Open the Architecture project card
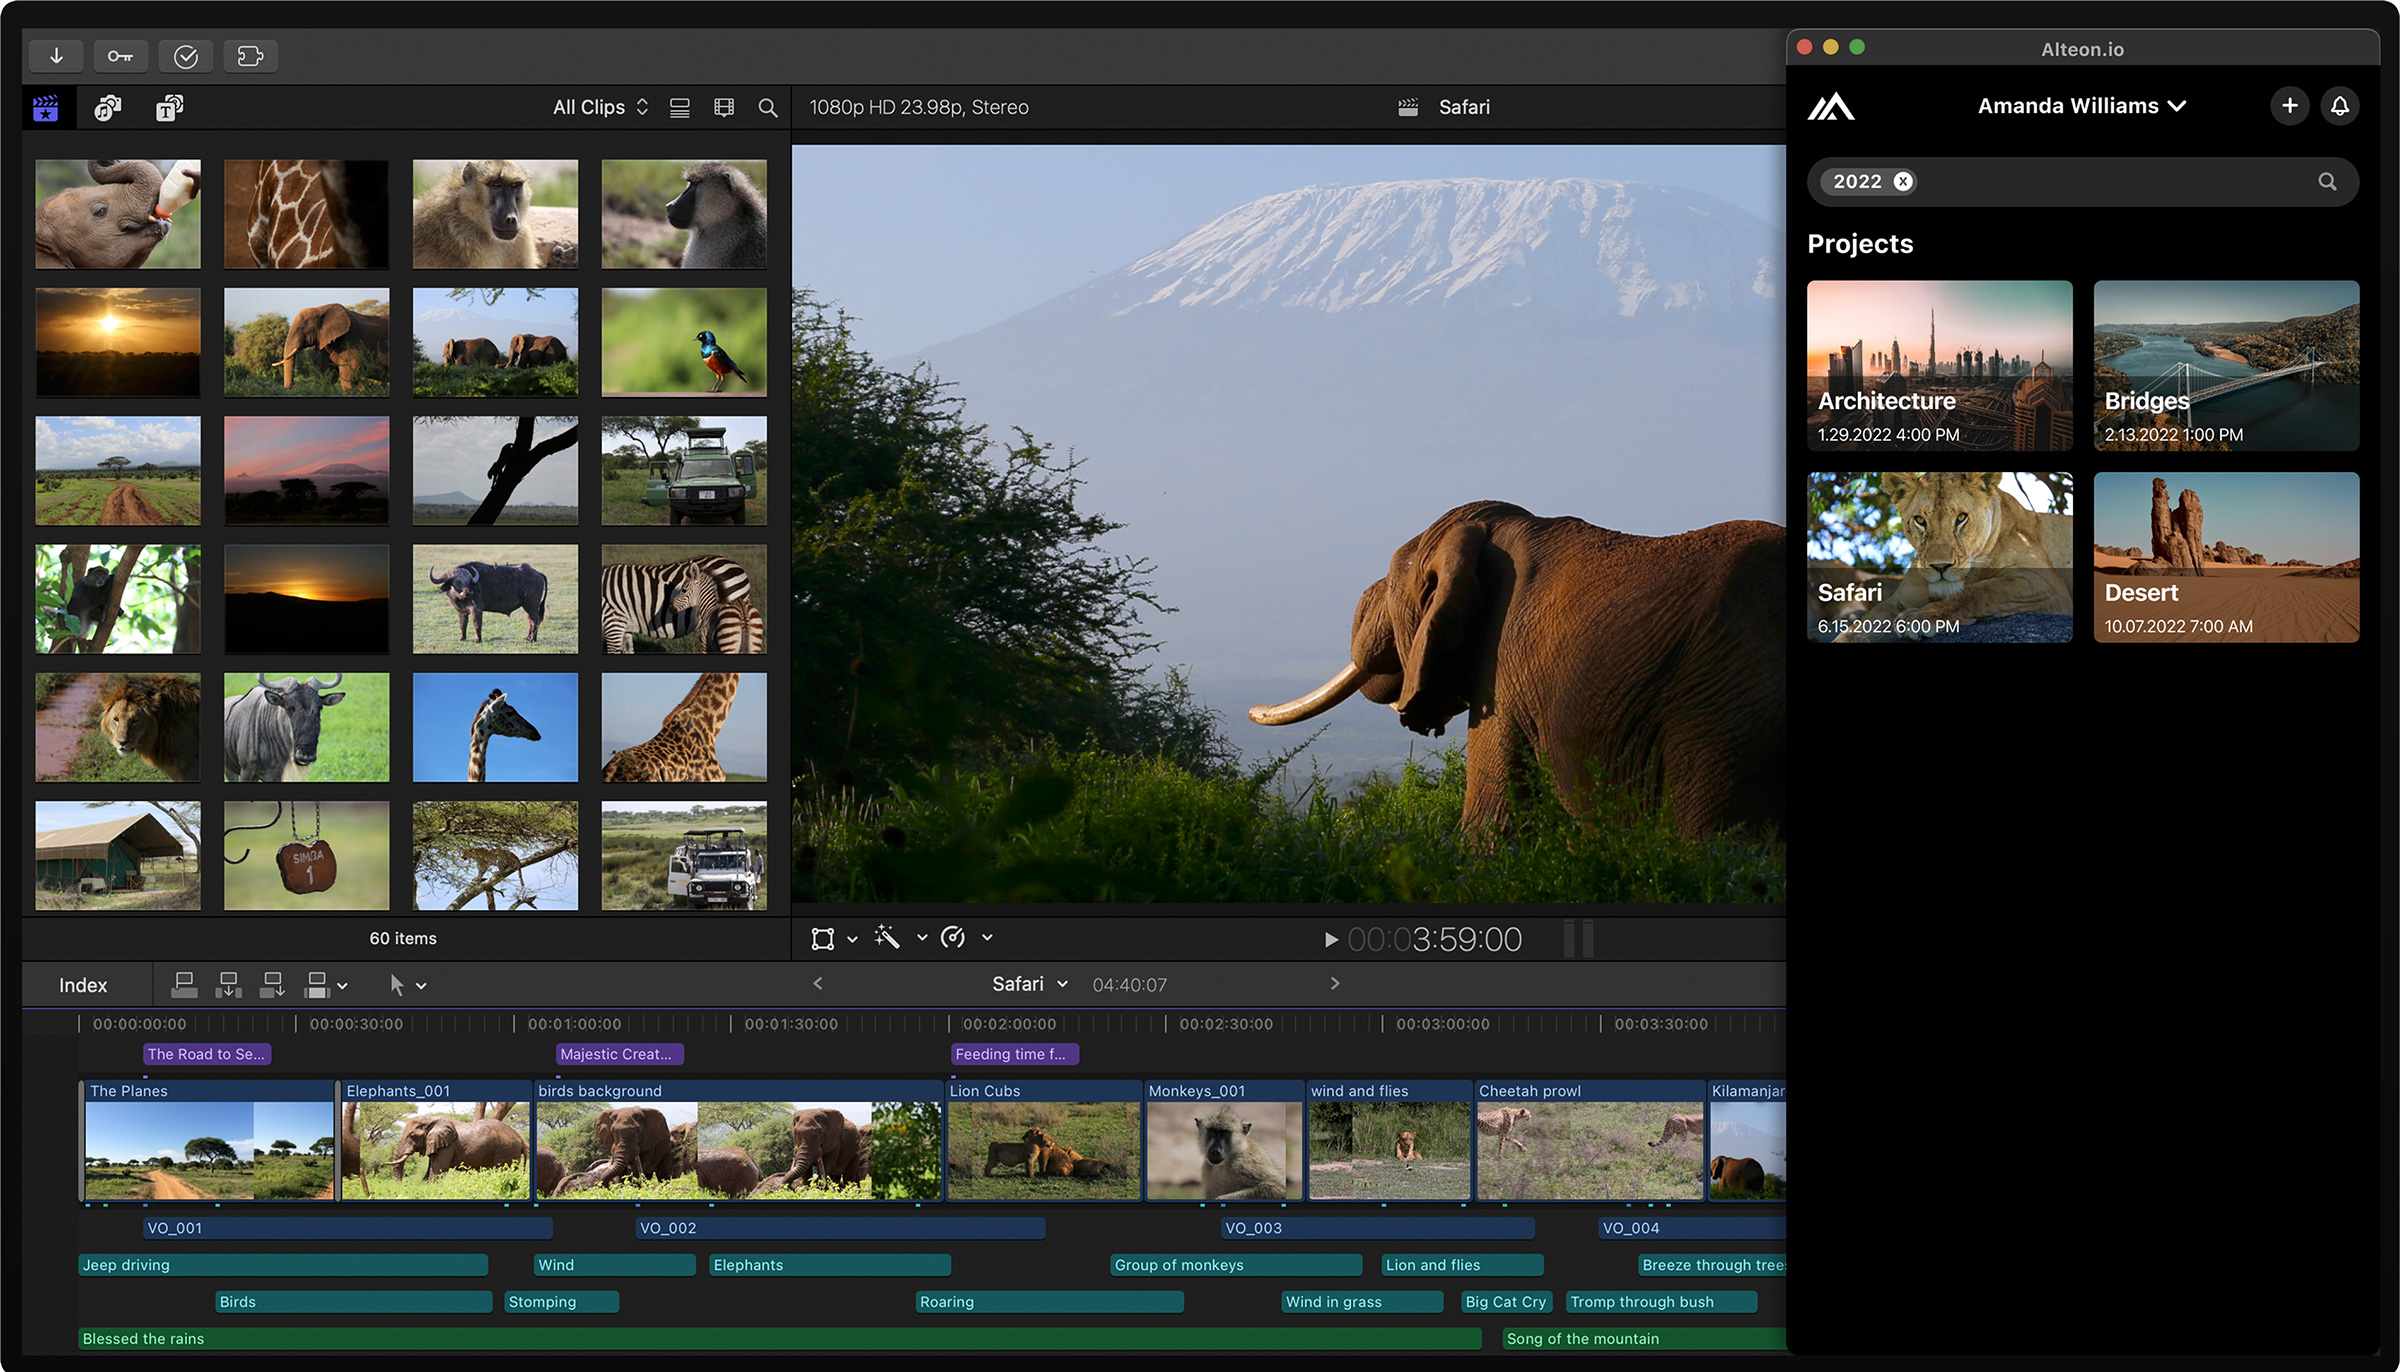This screenshot has height=1372, width=2400. [1939, 365]
